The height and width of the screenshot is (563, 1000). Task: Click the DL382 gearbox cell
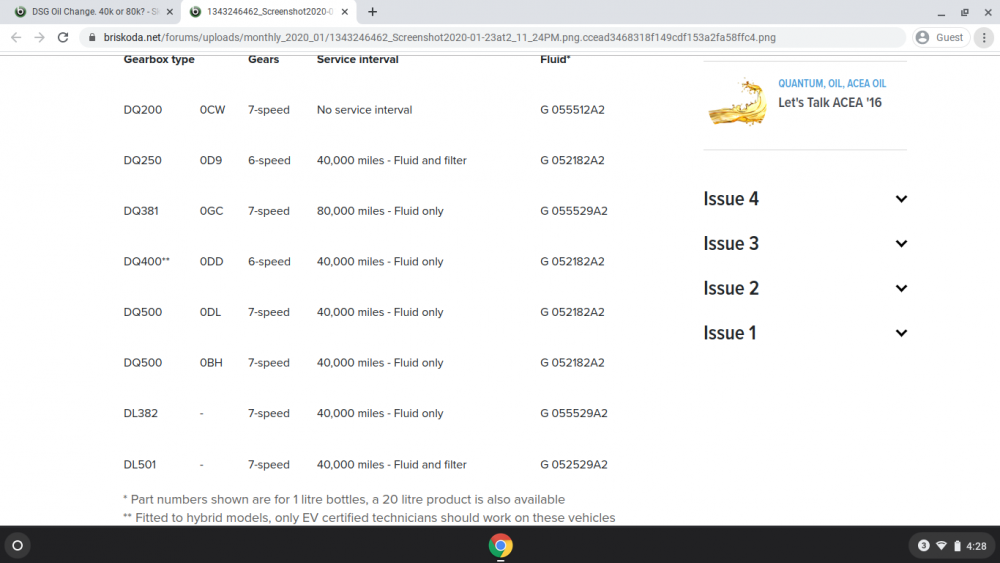(140, 413)
